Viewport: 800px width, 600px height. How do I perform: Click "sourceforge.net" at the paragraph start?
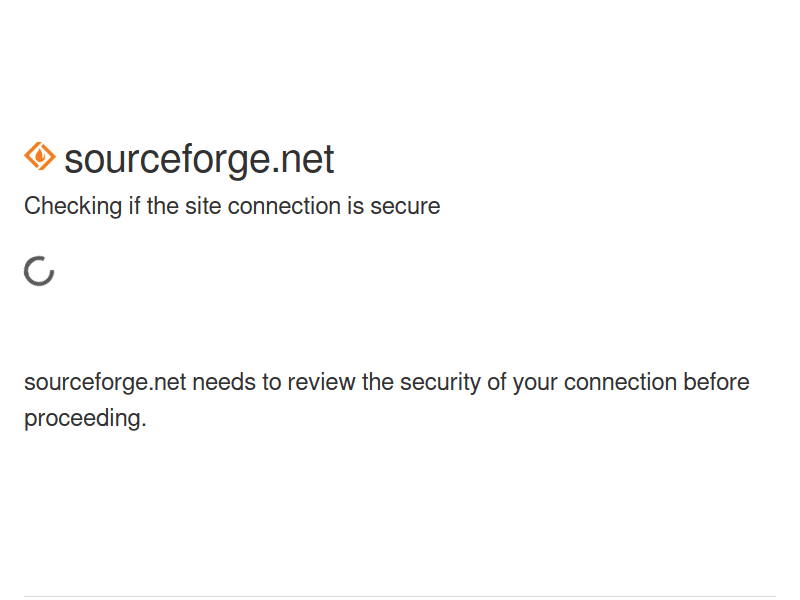tap(105, 383)
